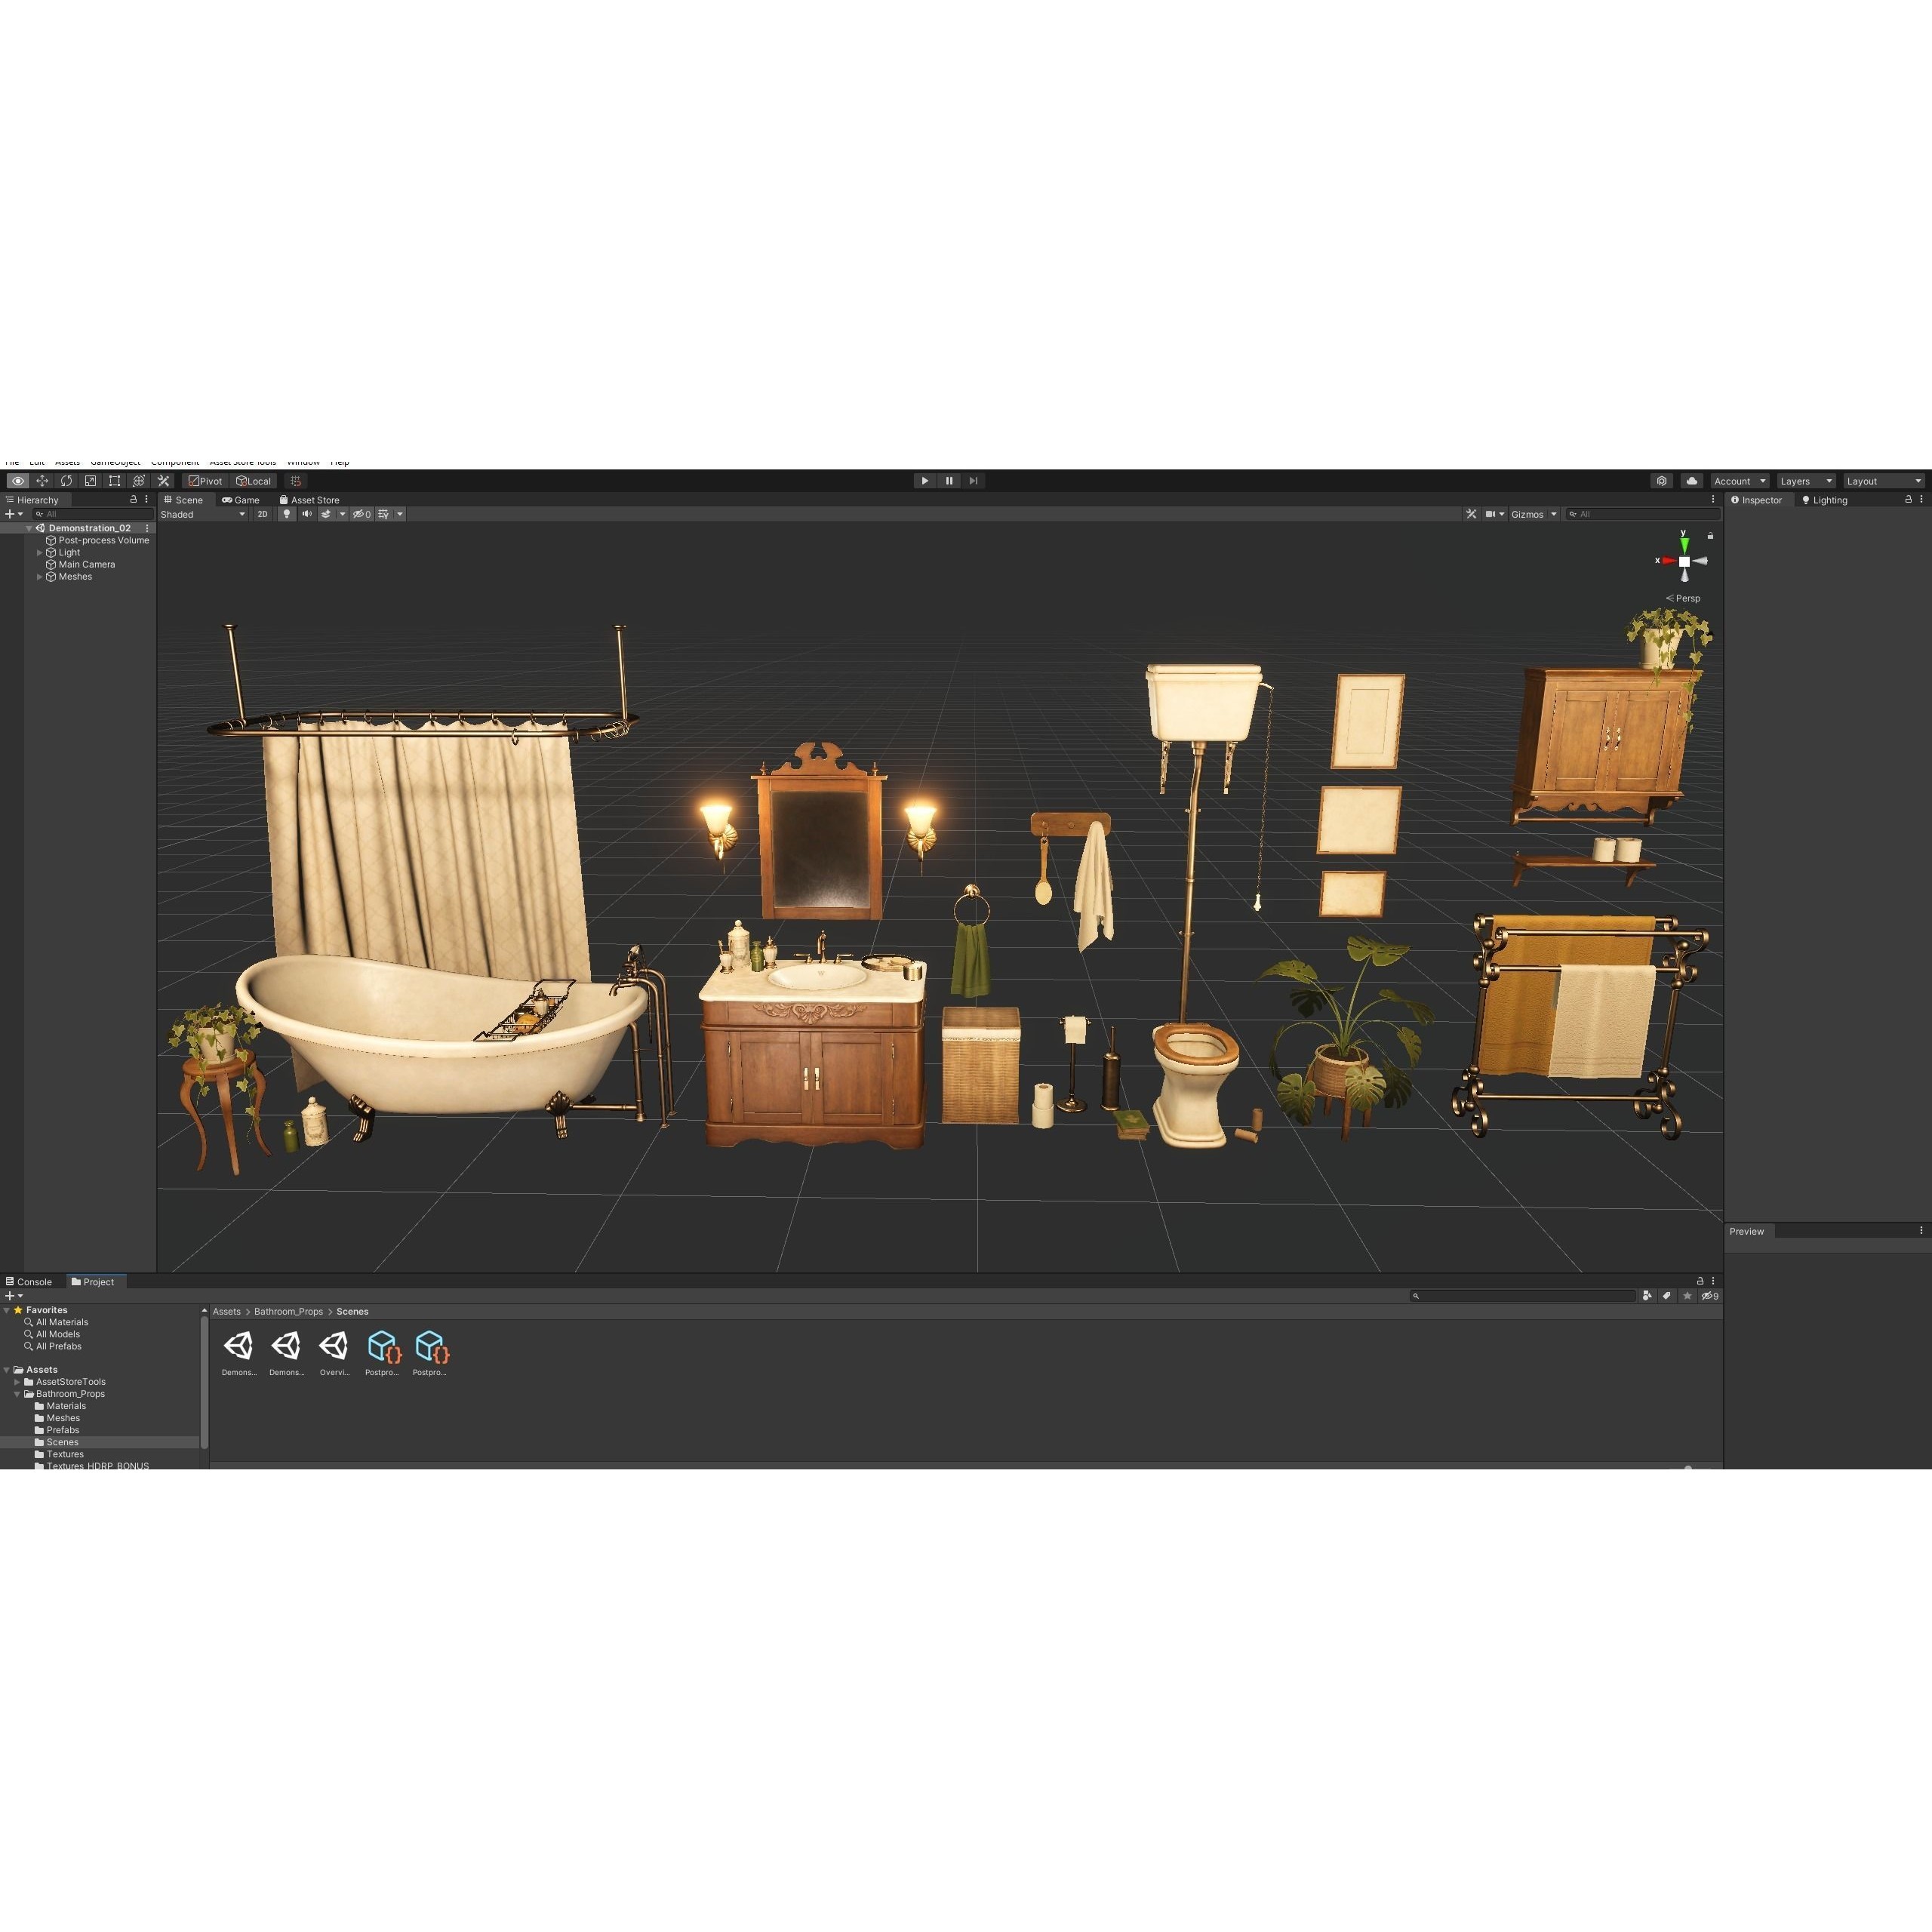Open grid settings dropdown arrow
This screenshot has height=1932, width=1932.
[400, 514]
